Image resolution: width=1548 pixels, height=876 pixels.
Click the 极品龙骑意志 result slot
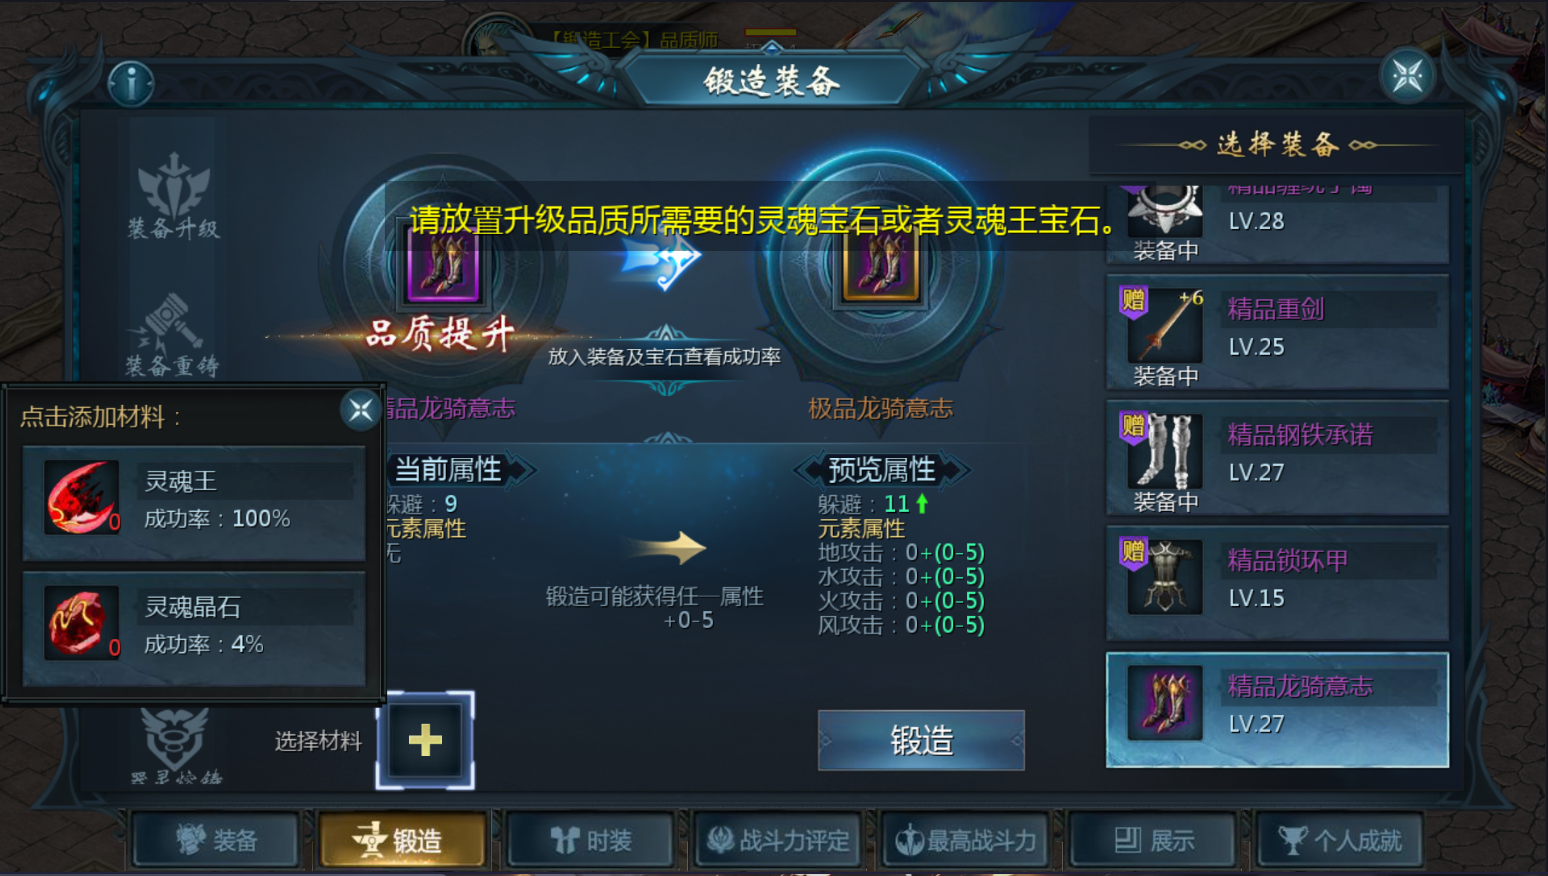(x=881, y=264)
